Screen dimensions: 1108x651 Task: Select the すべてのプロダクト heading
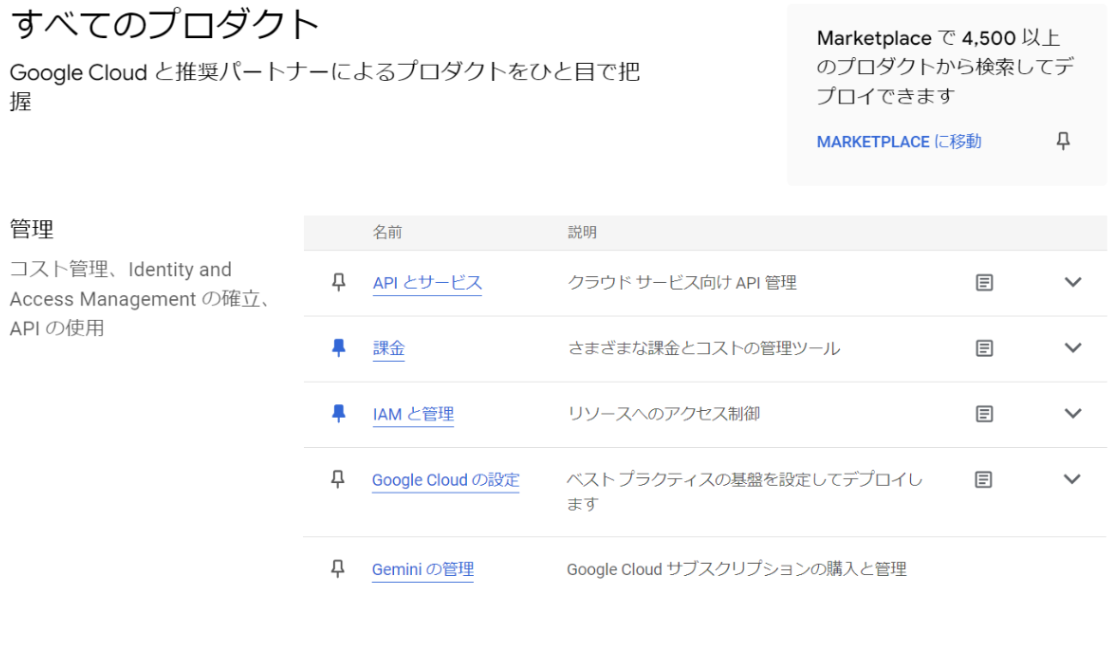pyautogui.click(x=164, y=24)
